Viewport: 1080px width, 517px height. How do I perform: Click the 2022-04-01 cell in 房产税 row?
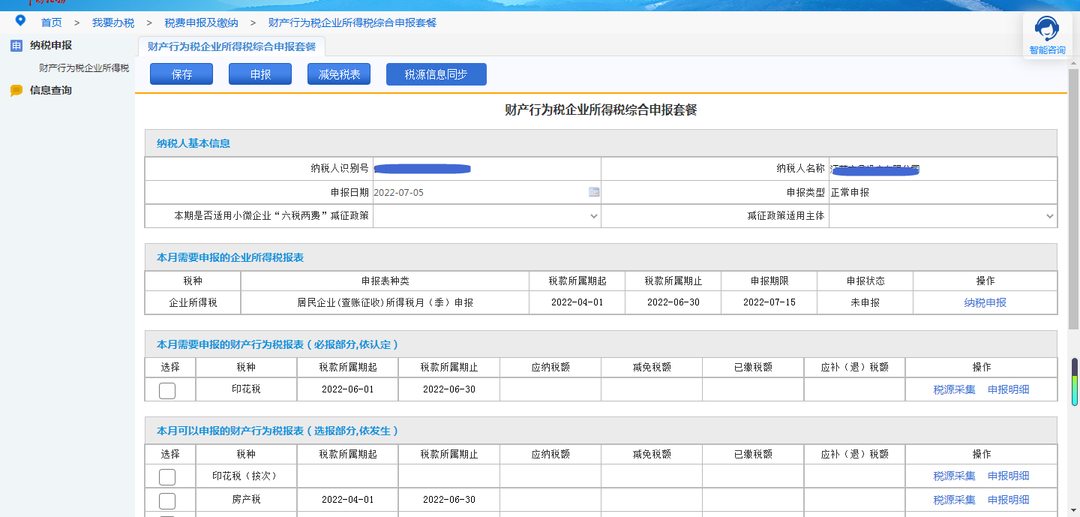(347, 500)
